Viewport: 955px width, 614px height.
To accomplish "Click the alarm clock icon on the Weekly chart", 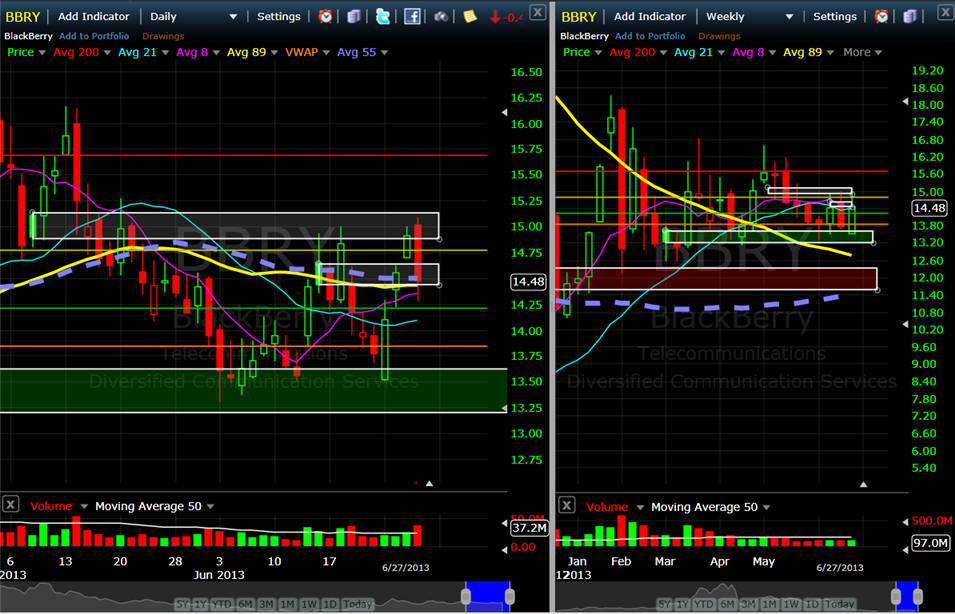I will pyautogui.click(x=881, y=16).
